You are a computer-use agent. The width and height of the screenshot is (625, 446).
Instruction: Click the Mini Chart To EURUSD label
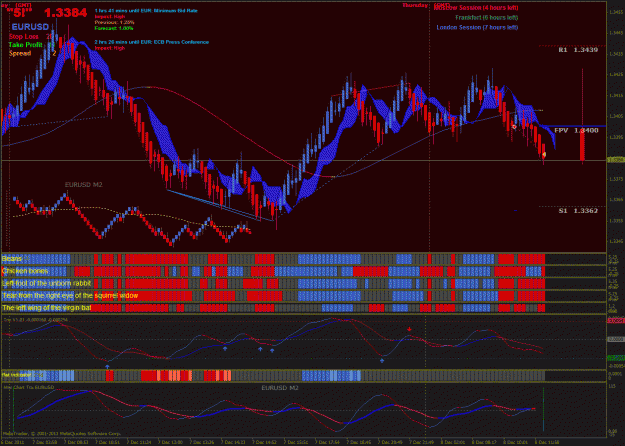coord(29,387)
